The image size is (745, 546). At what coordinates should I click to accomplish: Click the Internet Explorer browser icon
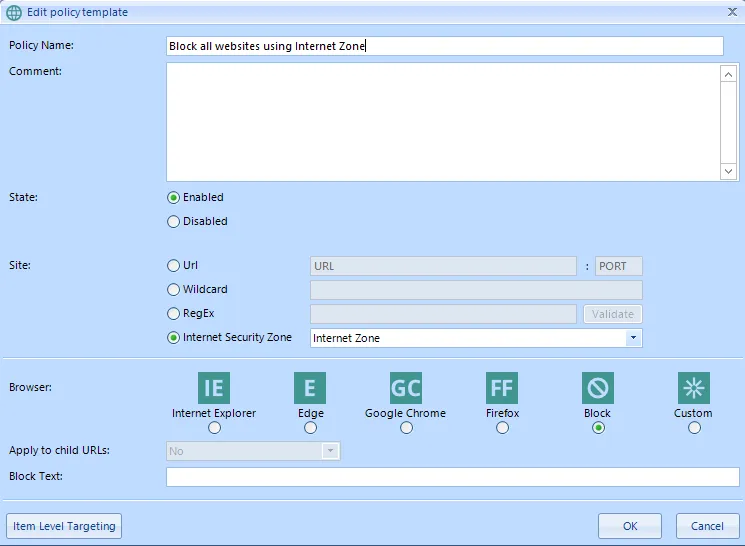[214, 388]
